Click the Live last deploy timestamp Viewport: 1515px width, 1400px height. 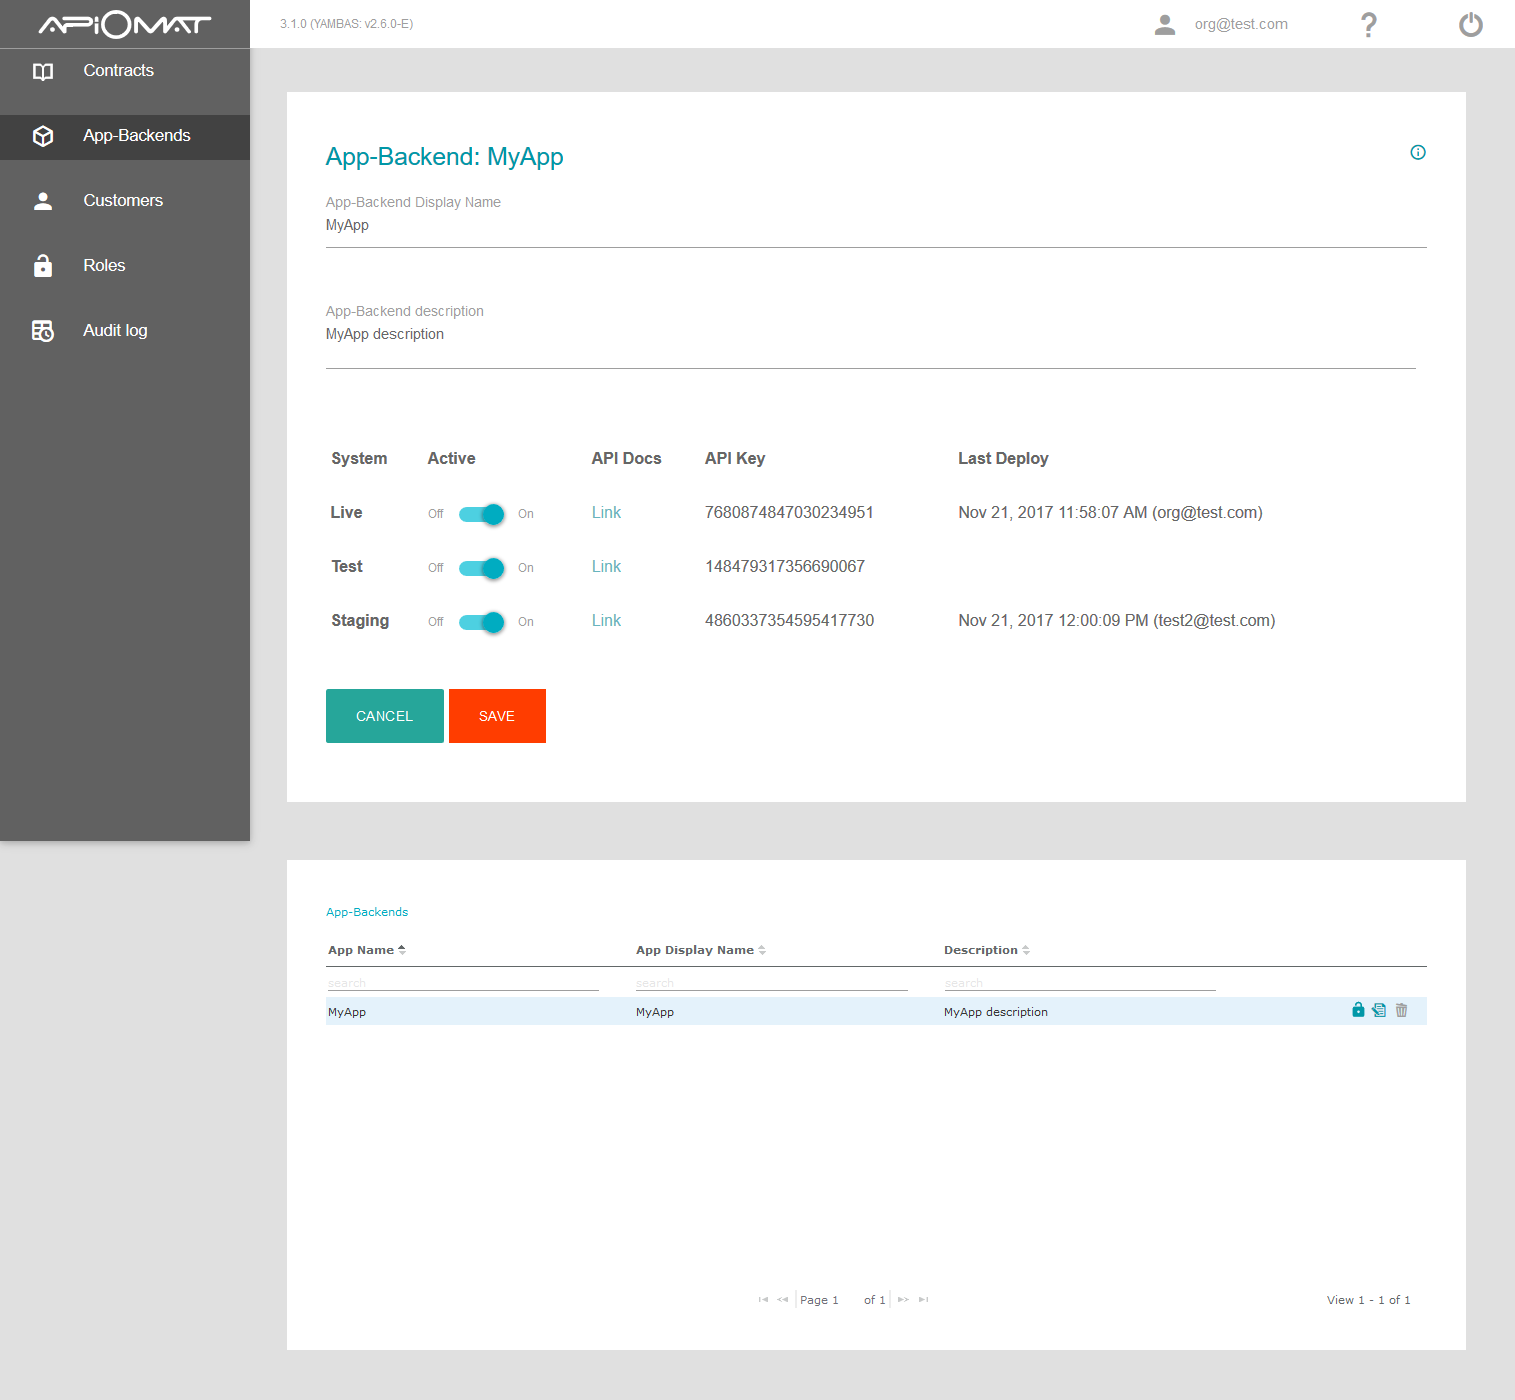1110,512
